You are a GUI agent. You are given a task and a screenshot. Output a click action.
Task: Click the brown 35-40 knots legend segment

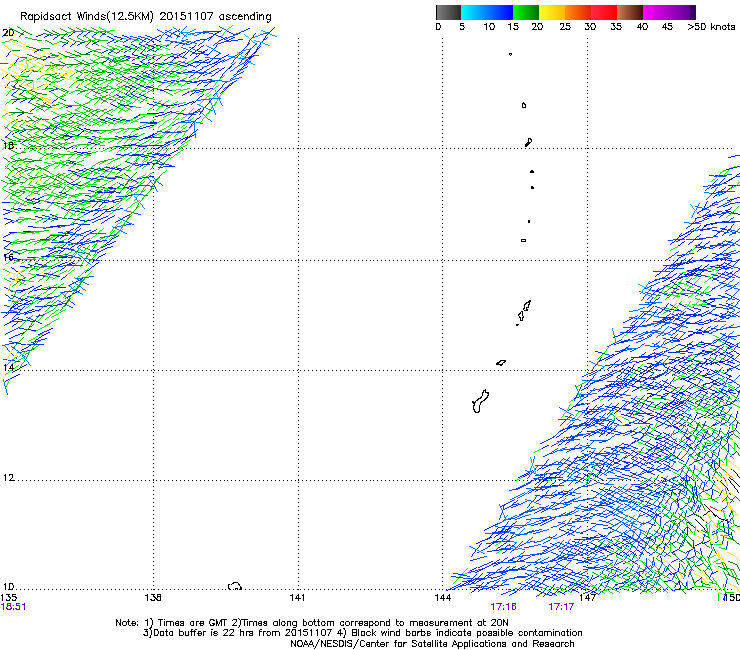[630, 12]
